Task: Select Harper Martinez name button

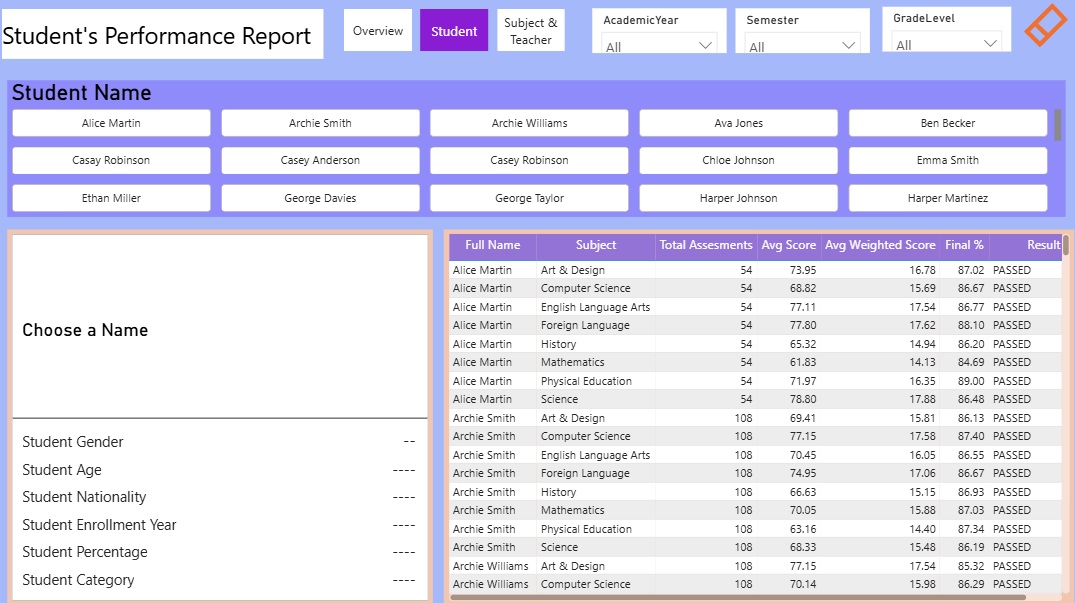Action: tap(948, 198)
